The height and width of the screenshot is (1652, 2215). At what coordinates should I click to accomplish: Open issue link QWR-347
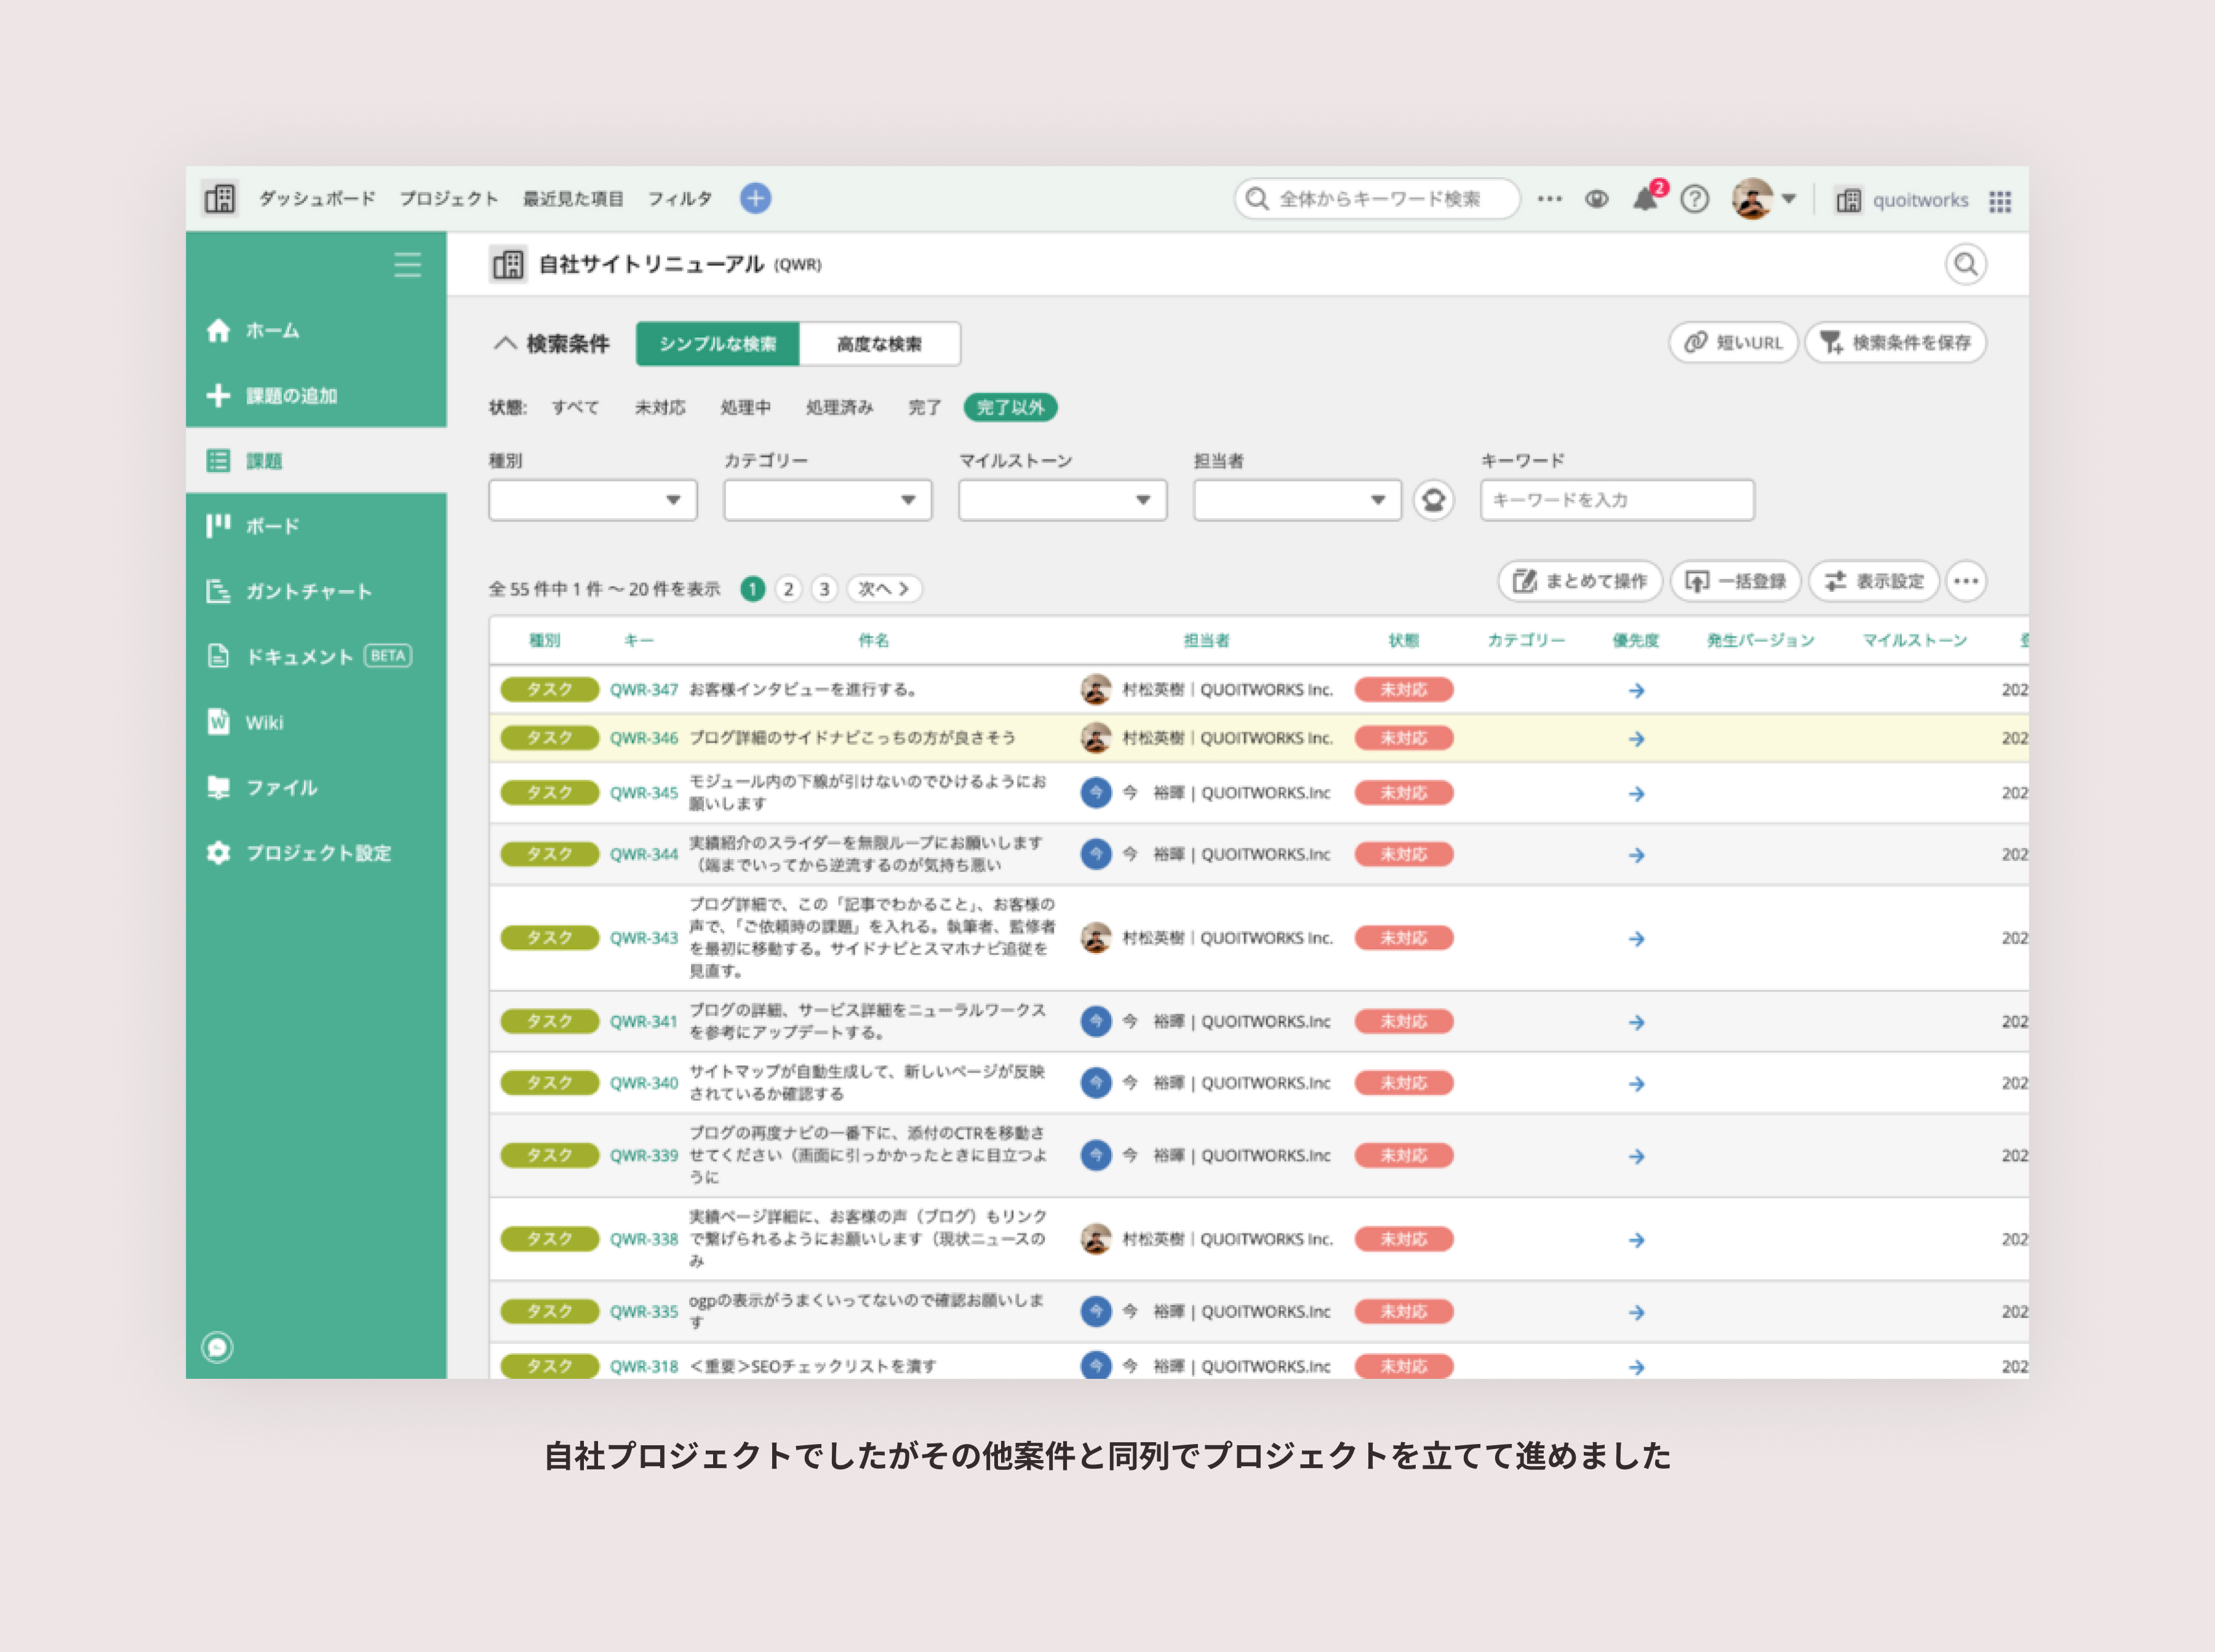coord(643,690)
